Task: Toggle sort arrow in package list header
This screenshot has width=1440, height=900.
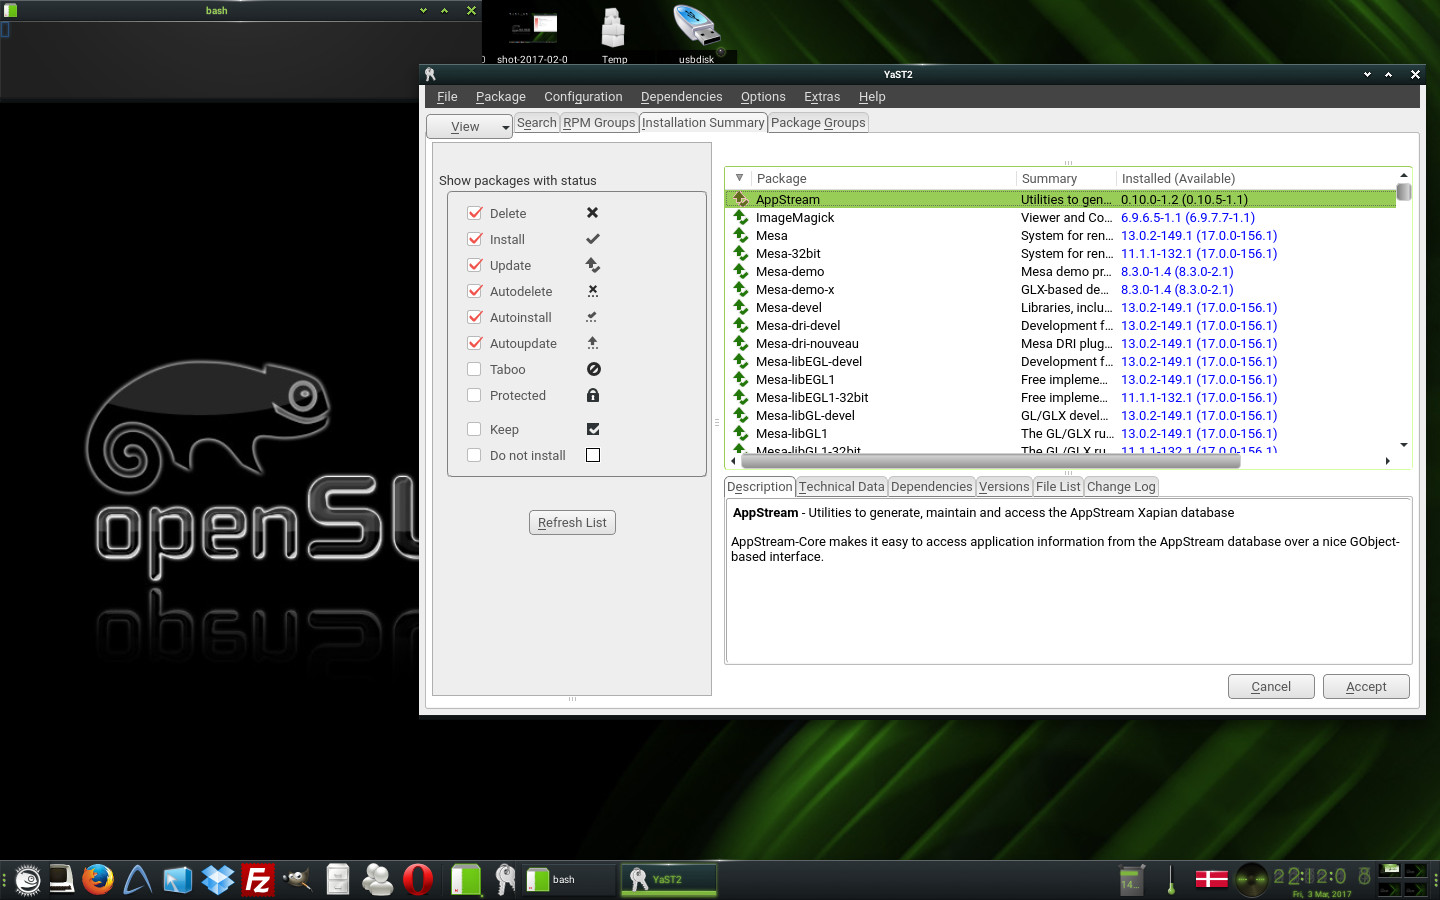Action: click(739, 178)
